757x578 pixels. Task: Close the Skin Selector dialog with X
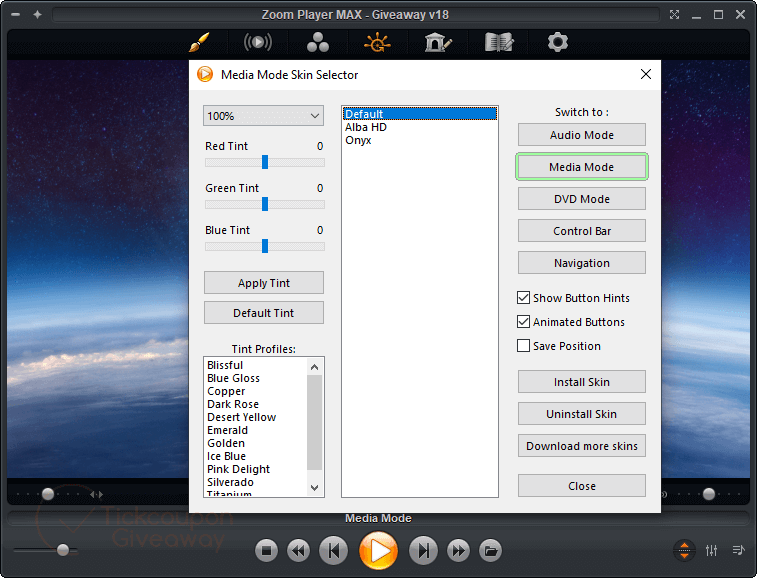[645, 74]
